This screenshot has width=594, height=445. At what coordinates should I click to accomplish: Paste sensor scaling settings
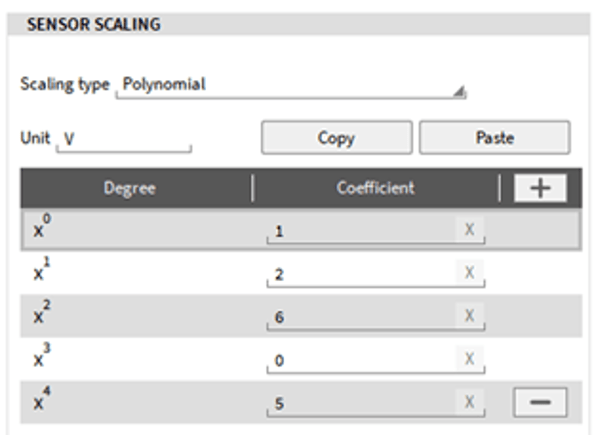coord(494,137)
